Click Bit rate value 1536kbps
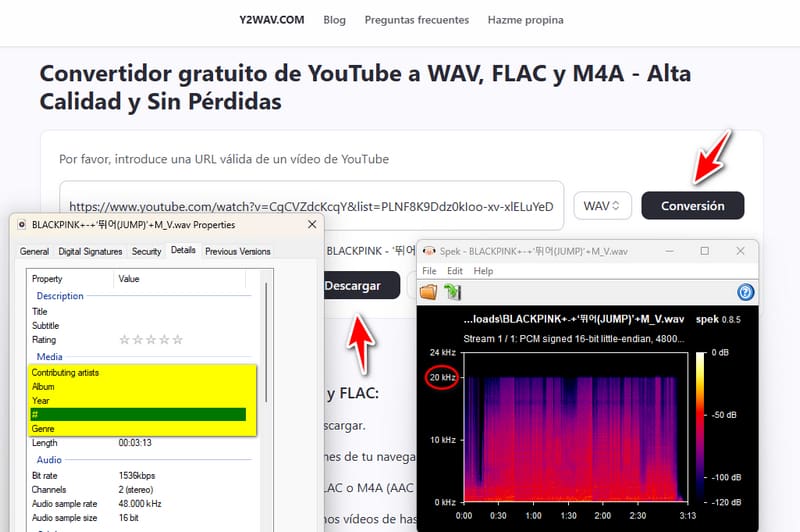 [x=137, y=475]
